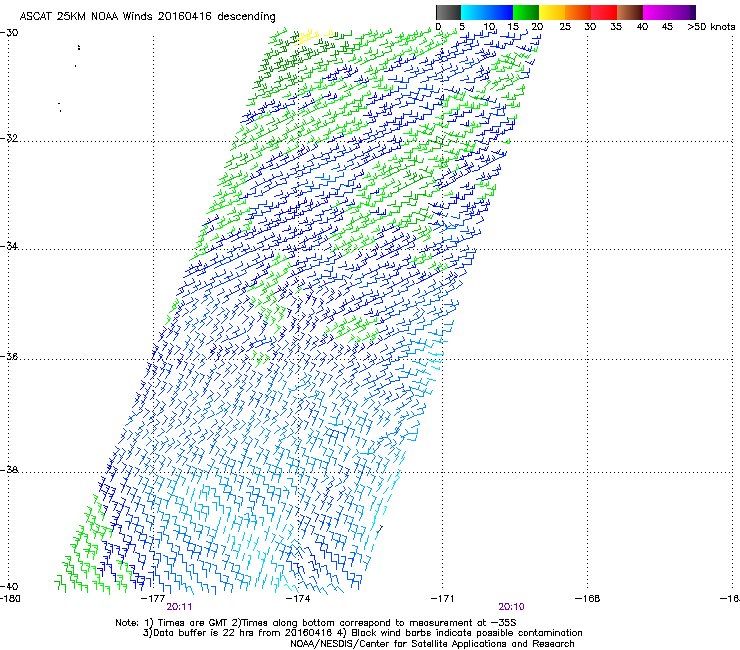740x650 pixels.
Task: Click the latitude label -32
Action: coord(9,138)
